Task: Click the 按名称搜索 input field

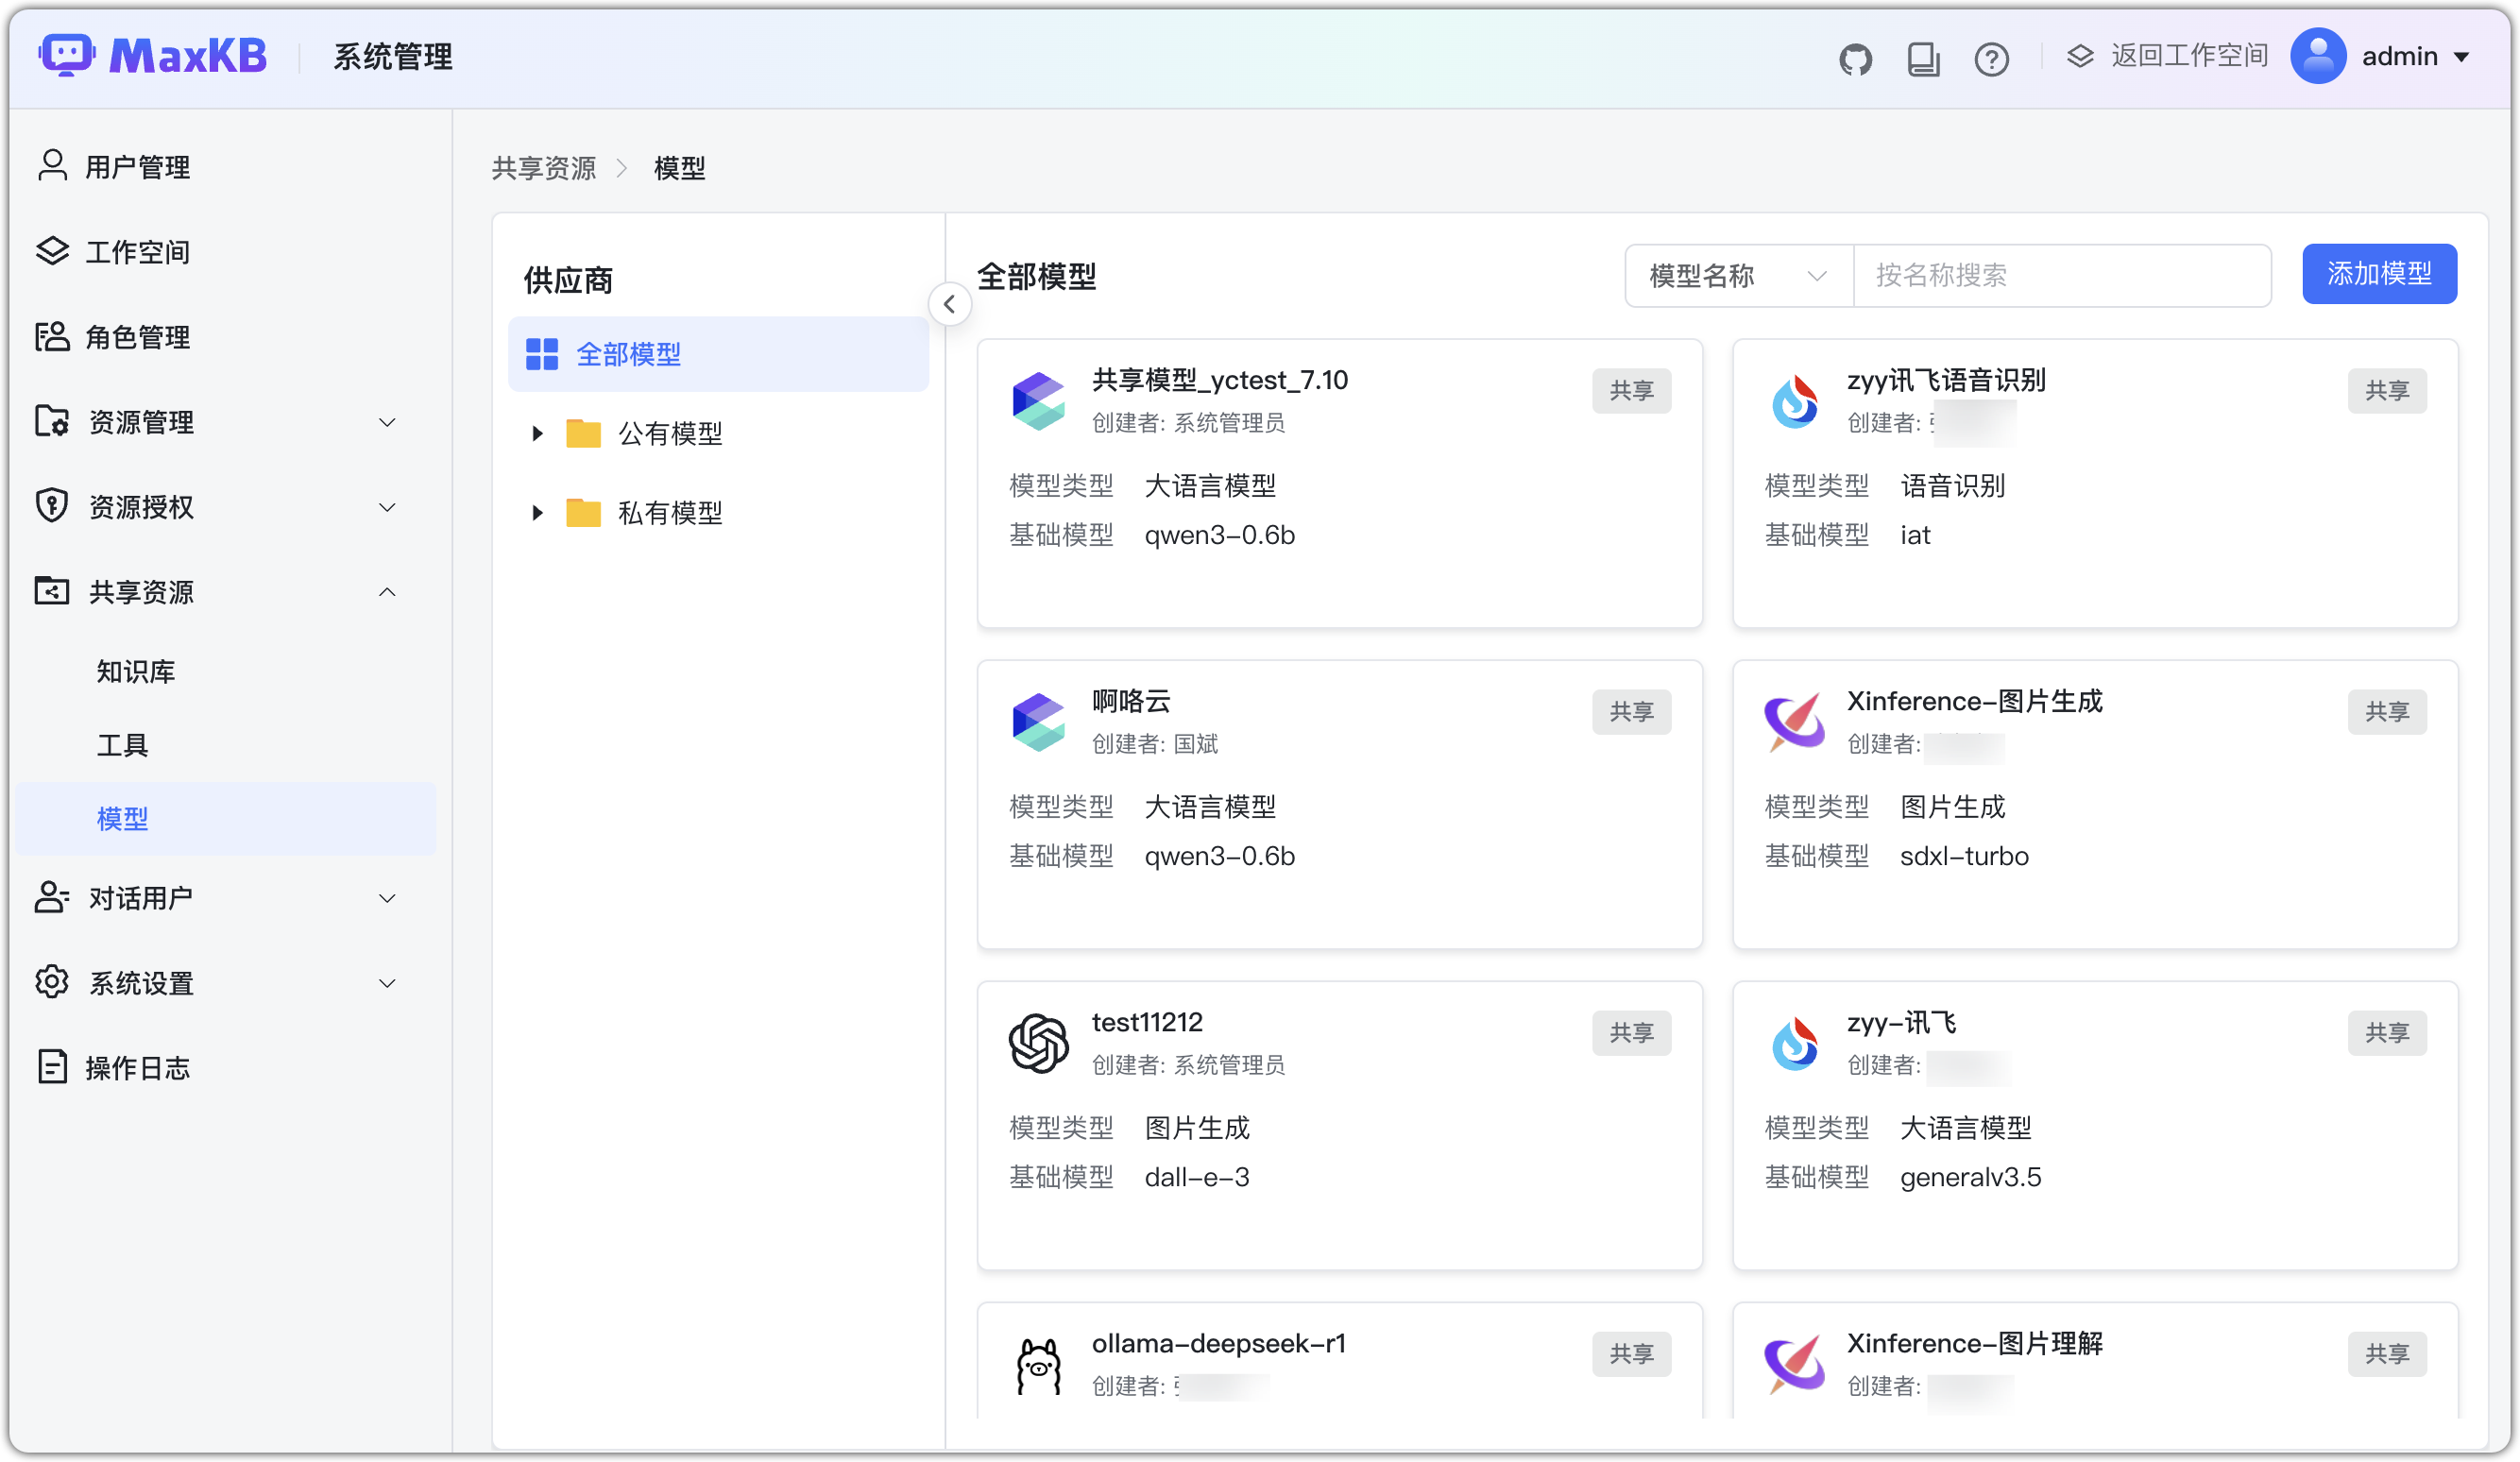Action: click(2060, 275)
